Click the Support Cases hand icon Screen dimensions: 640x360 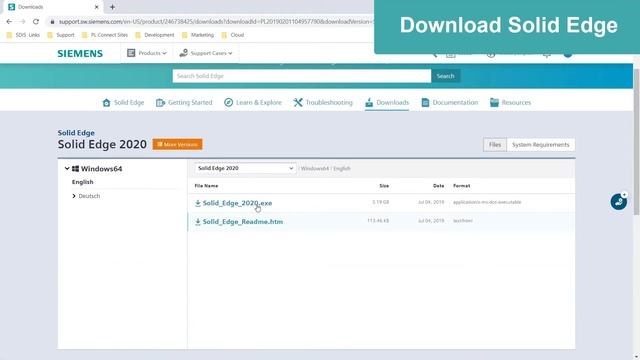point(184,53)
